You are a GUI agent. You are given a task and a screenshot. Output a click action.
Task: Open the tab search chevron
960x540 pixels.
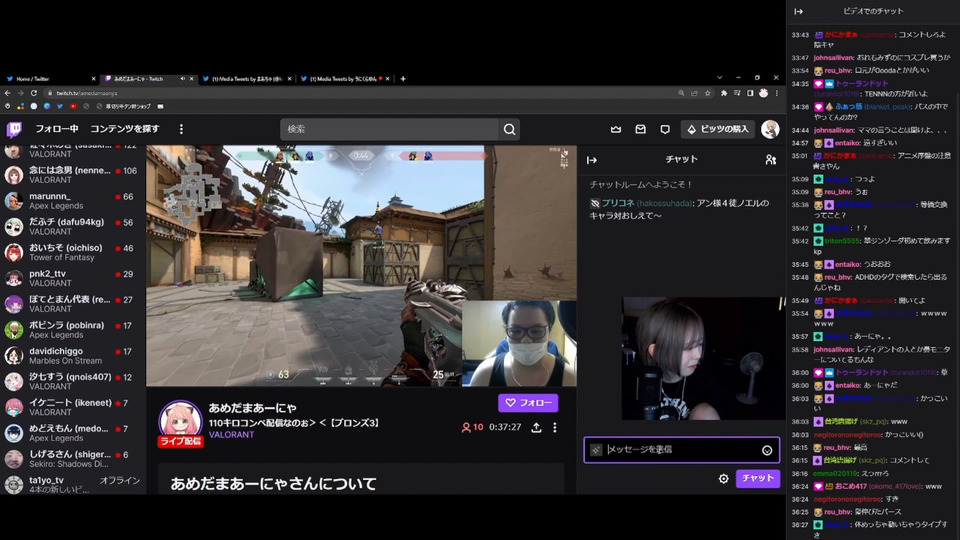click(719, 78)
